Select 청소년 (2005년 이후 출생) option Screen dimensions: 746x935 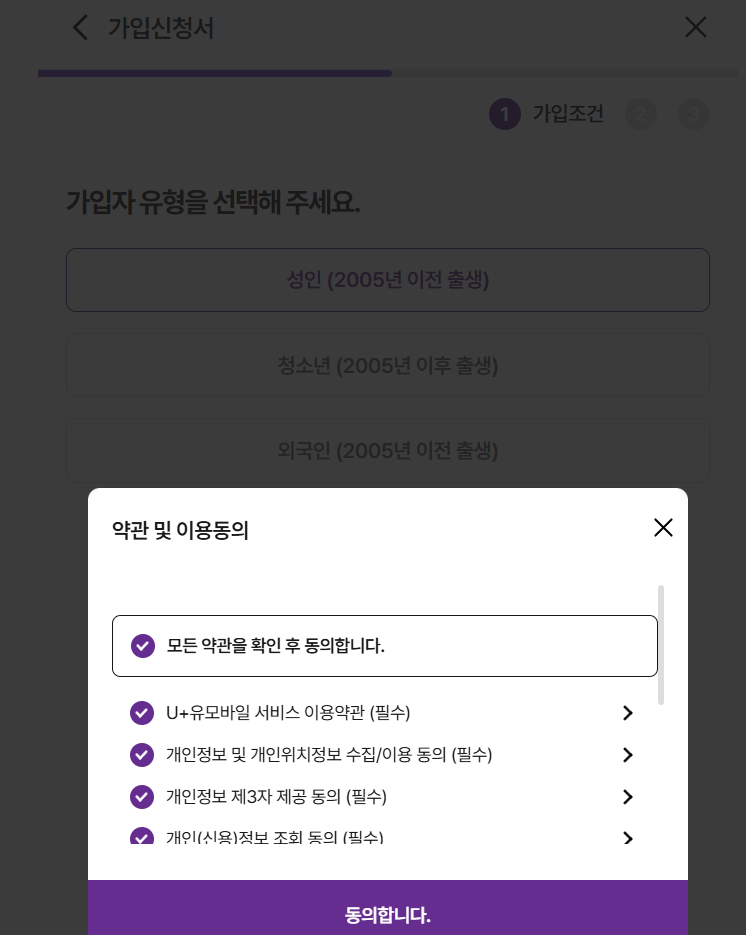click(x=388, y=365)
